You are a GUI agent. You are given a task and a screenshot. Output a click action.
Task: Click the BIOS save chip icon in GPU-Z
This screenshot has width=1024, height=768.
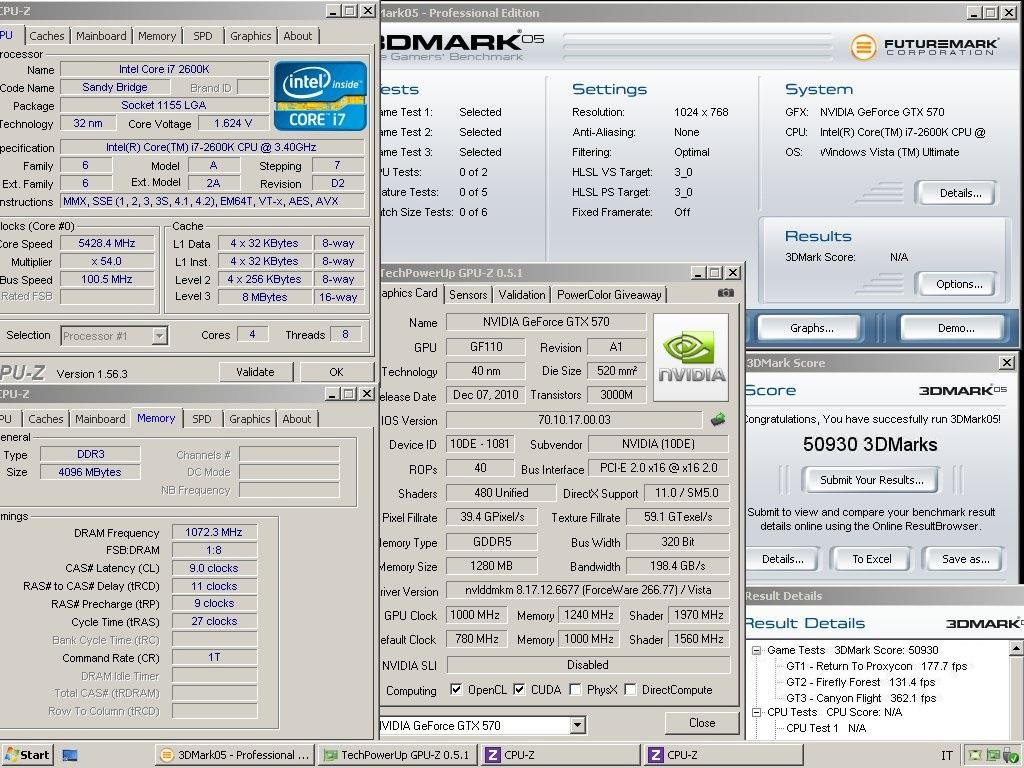(718, 419)
